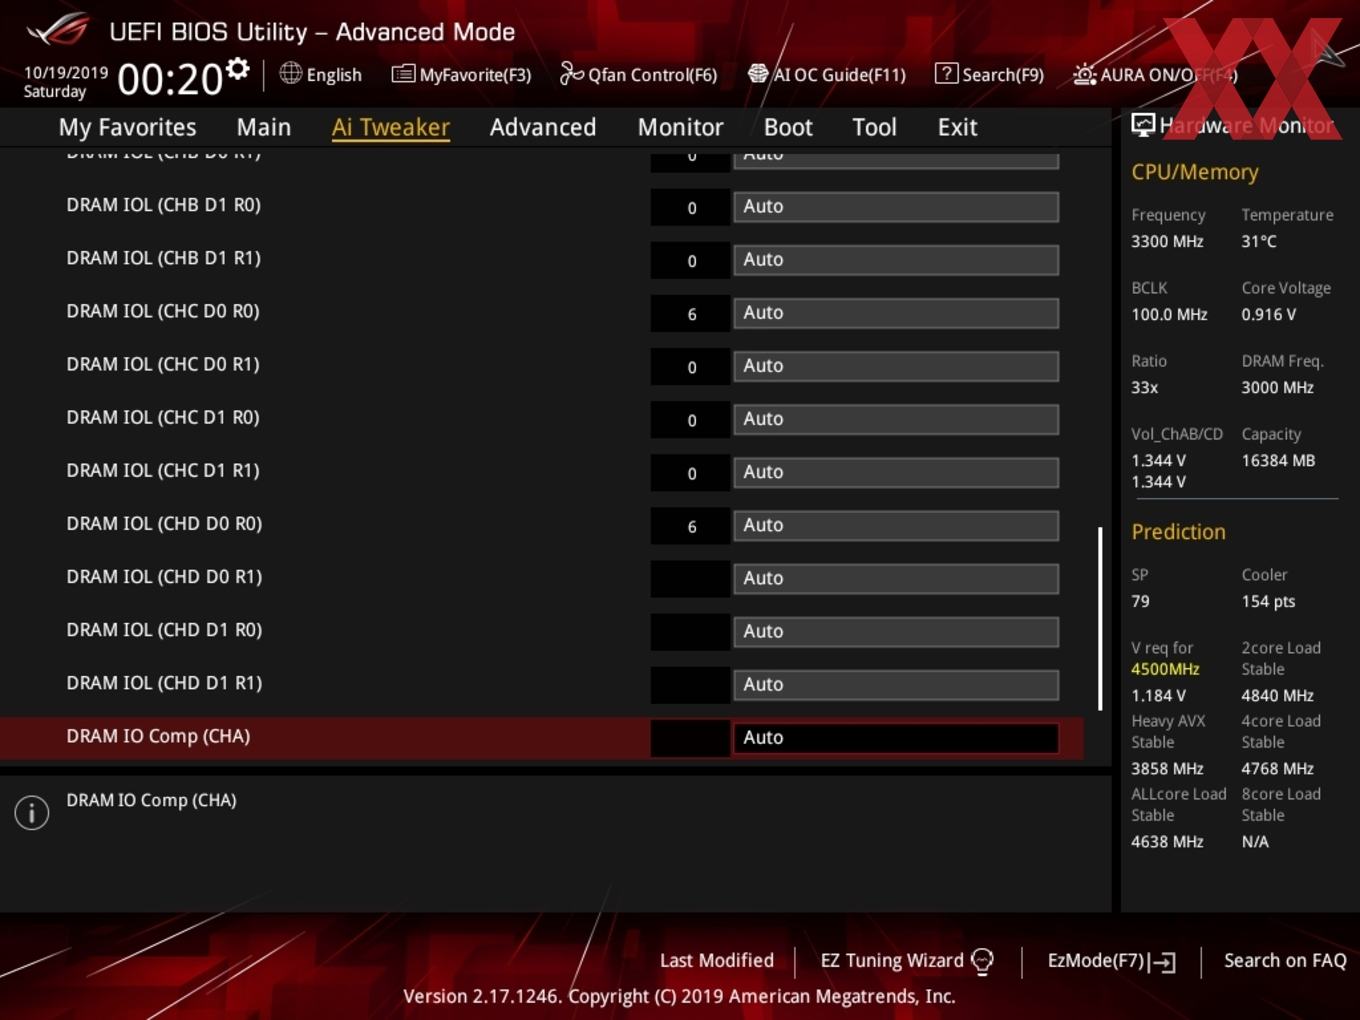1360x1020 pixels.
Task: Switch to My Favorites tab
Action: click(127, 127)
